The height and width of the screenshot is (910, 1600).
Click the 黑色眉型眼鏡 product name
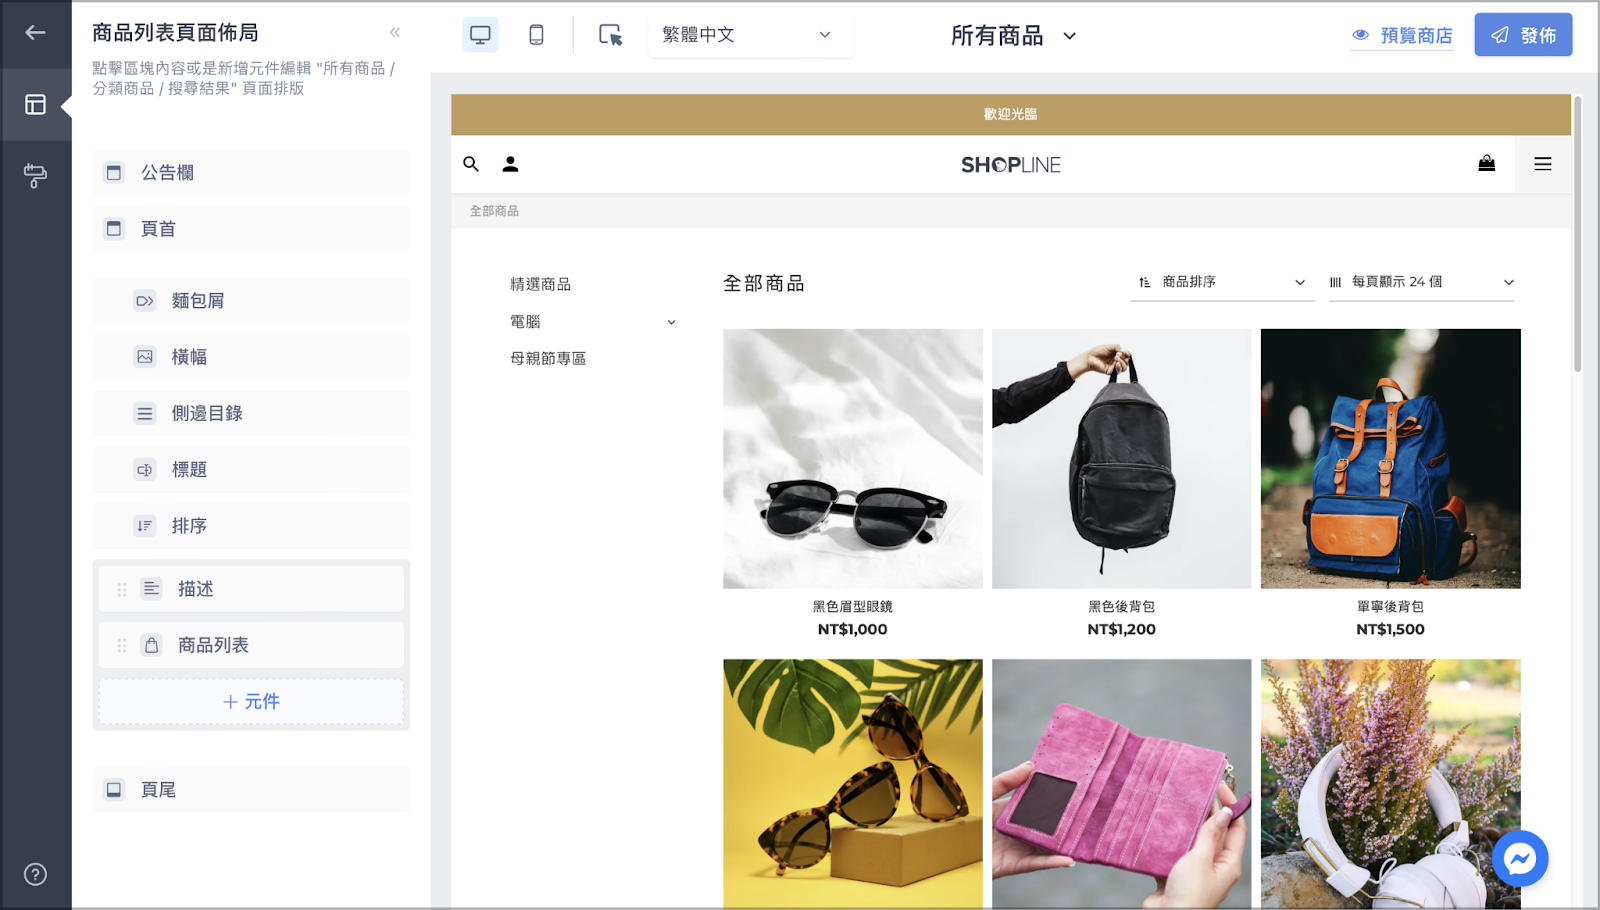click(x=853, y=606)
